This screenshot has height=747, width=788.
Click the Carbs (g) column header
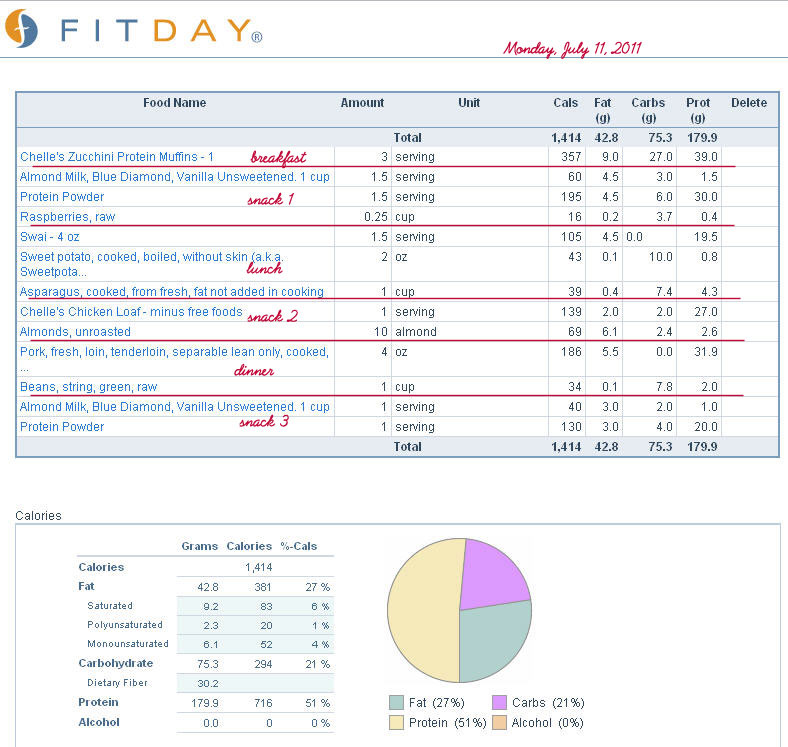tap(648, 110)
